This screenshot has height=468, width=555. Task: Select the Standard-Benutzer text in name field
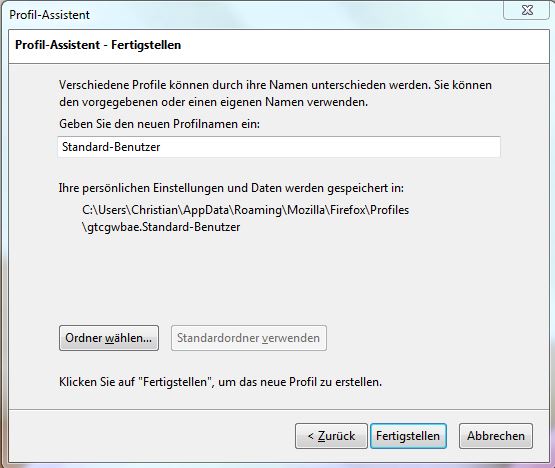coord(111,147)
